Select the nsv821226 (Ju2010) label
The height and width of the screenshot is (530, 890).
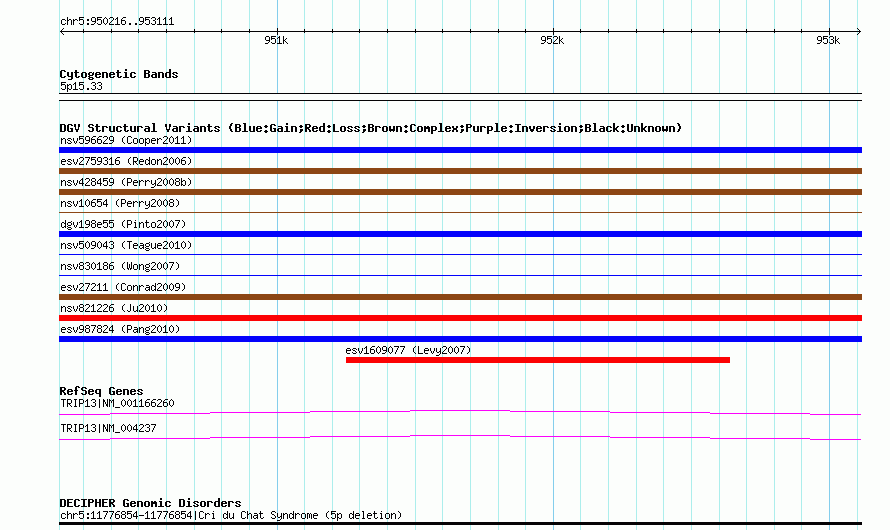click(x=114, y=308)
